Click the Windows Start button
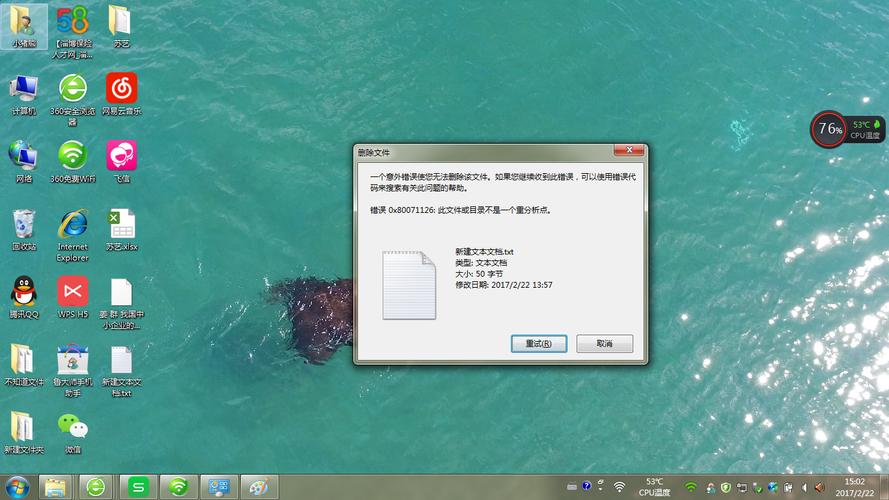Viewport: 889px width, 500px height. coord(18,486)
